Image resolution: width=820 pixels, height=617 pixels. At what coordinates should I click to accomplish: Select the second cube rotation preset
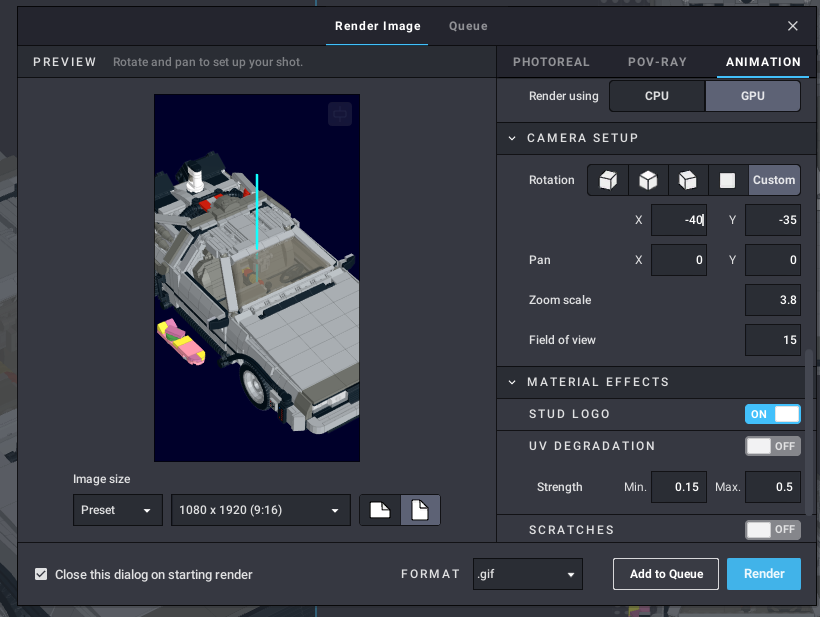(x=648, y=180)
